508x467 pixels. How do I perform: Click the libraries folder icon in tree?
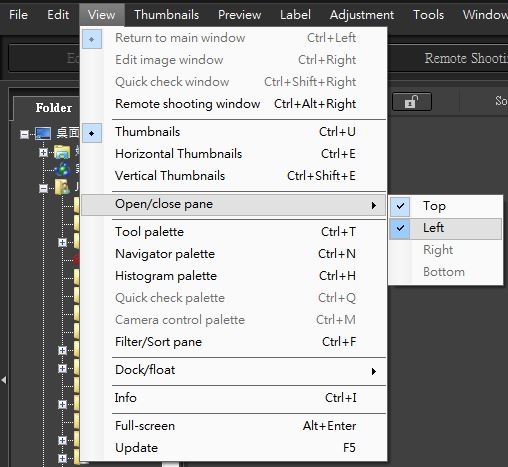(x=62, y=152)
